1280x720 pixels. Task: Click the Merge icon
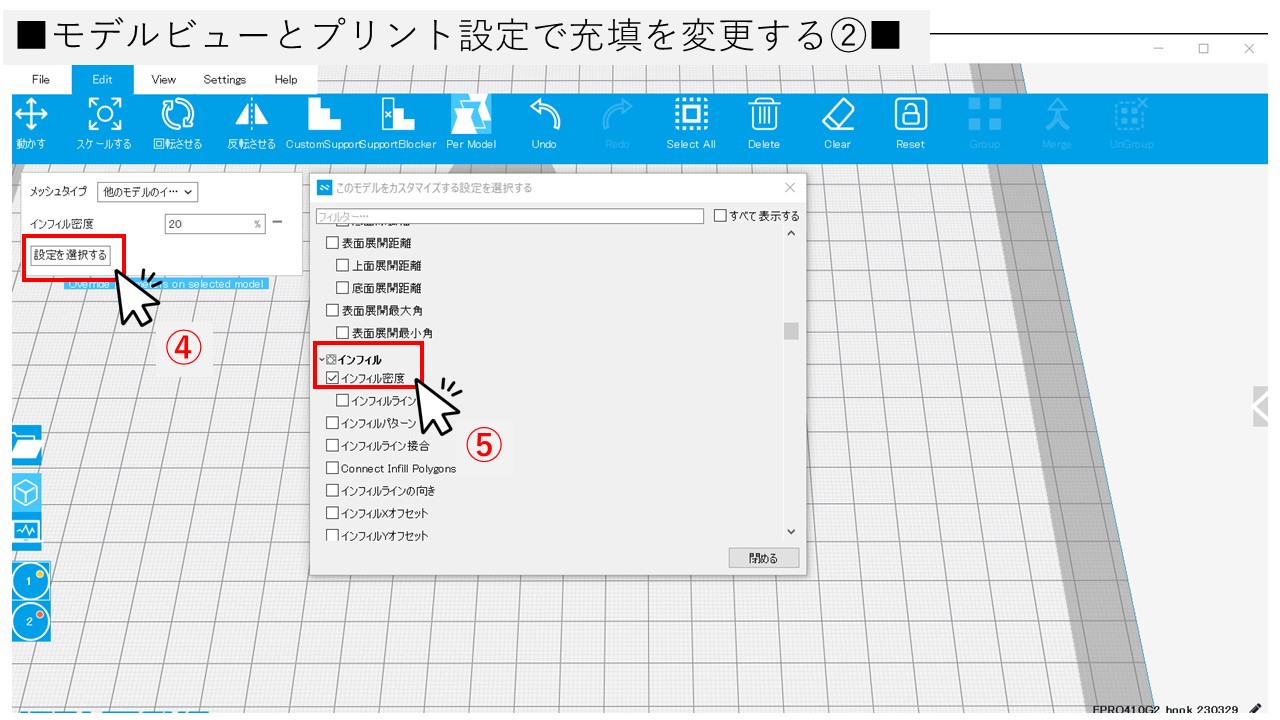tap(1057, 114)
